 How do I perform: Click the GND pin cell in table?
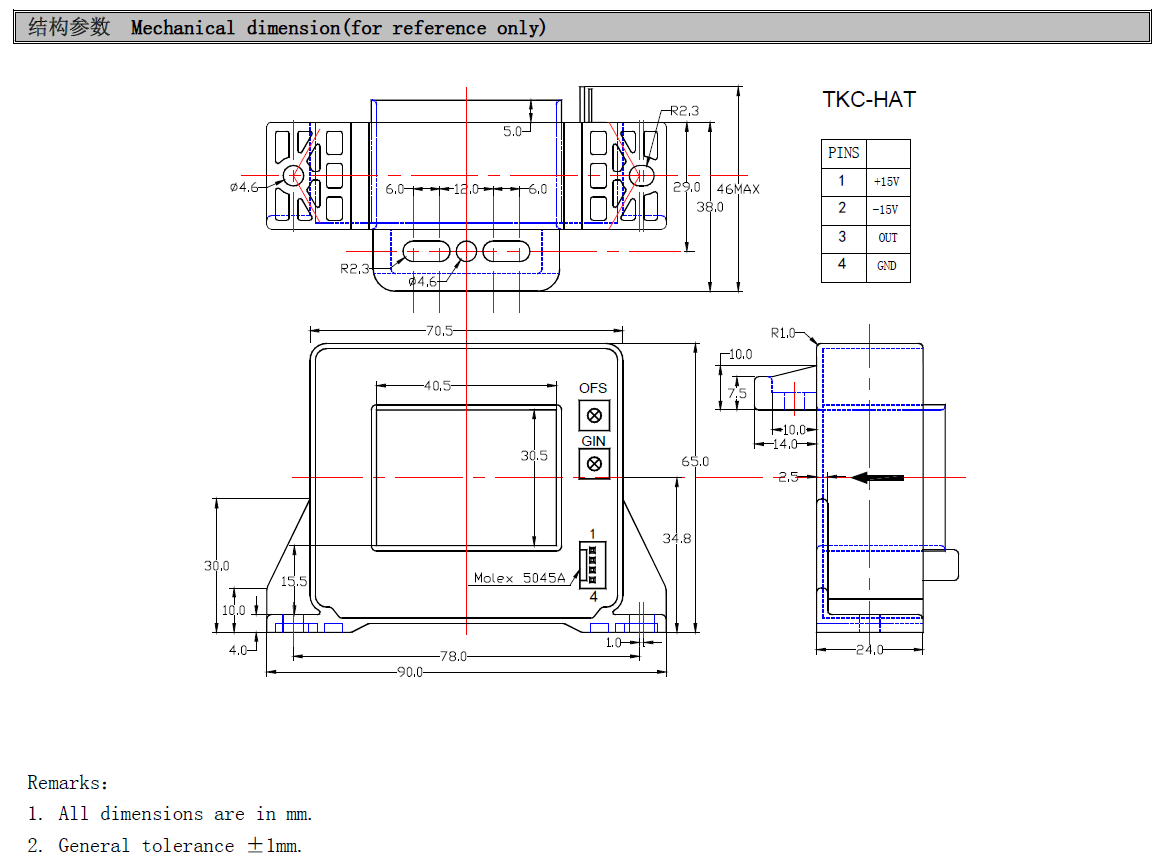(886, 266)
